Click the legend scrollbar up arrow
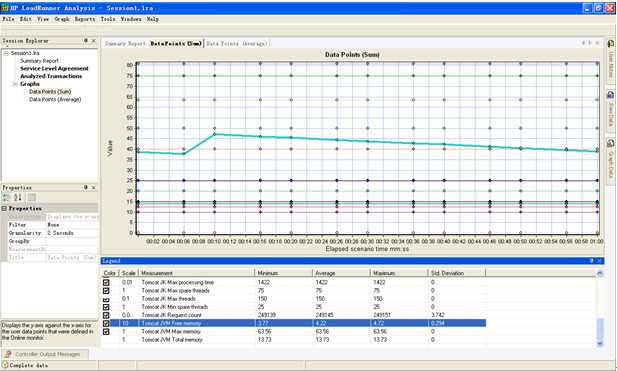 click(x=600, y=273)
